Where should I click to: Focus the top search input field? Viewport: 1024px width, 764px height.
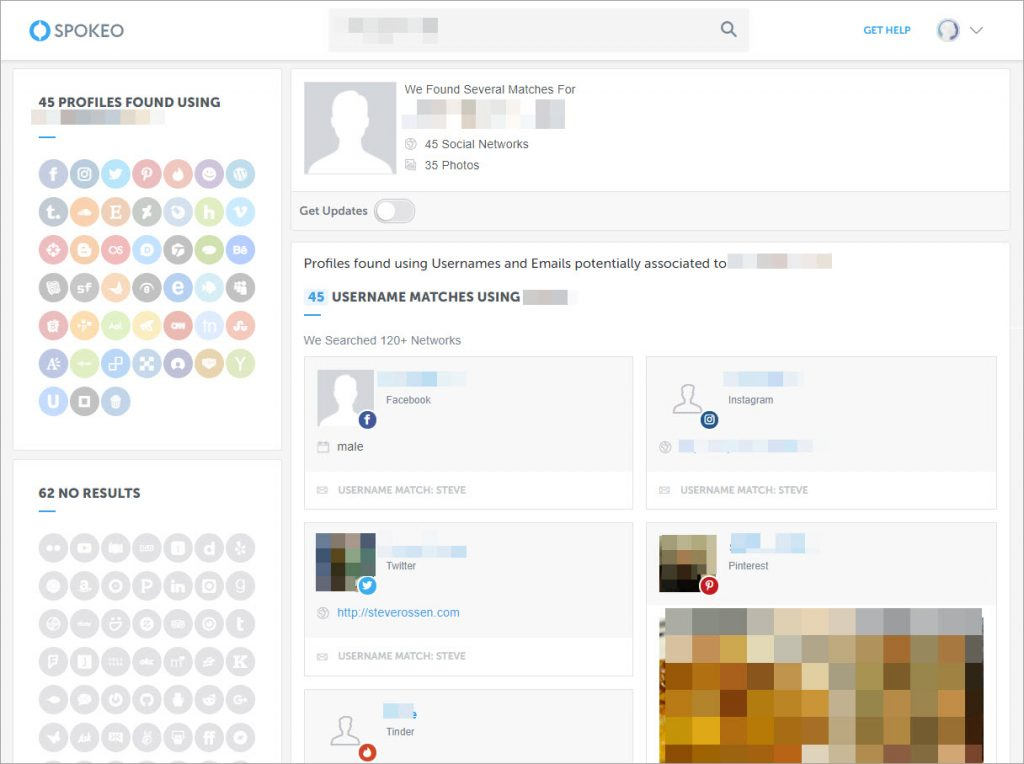point(538,29)
